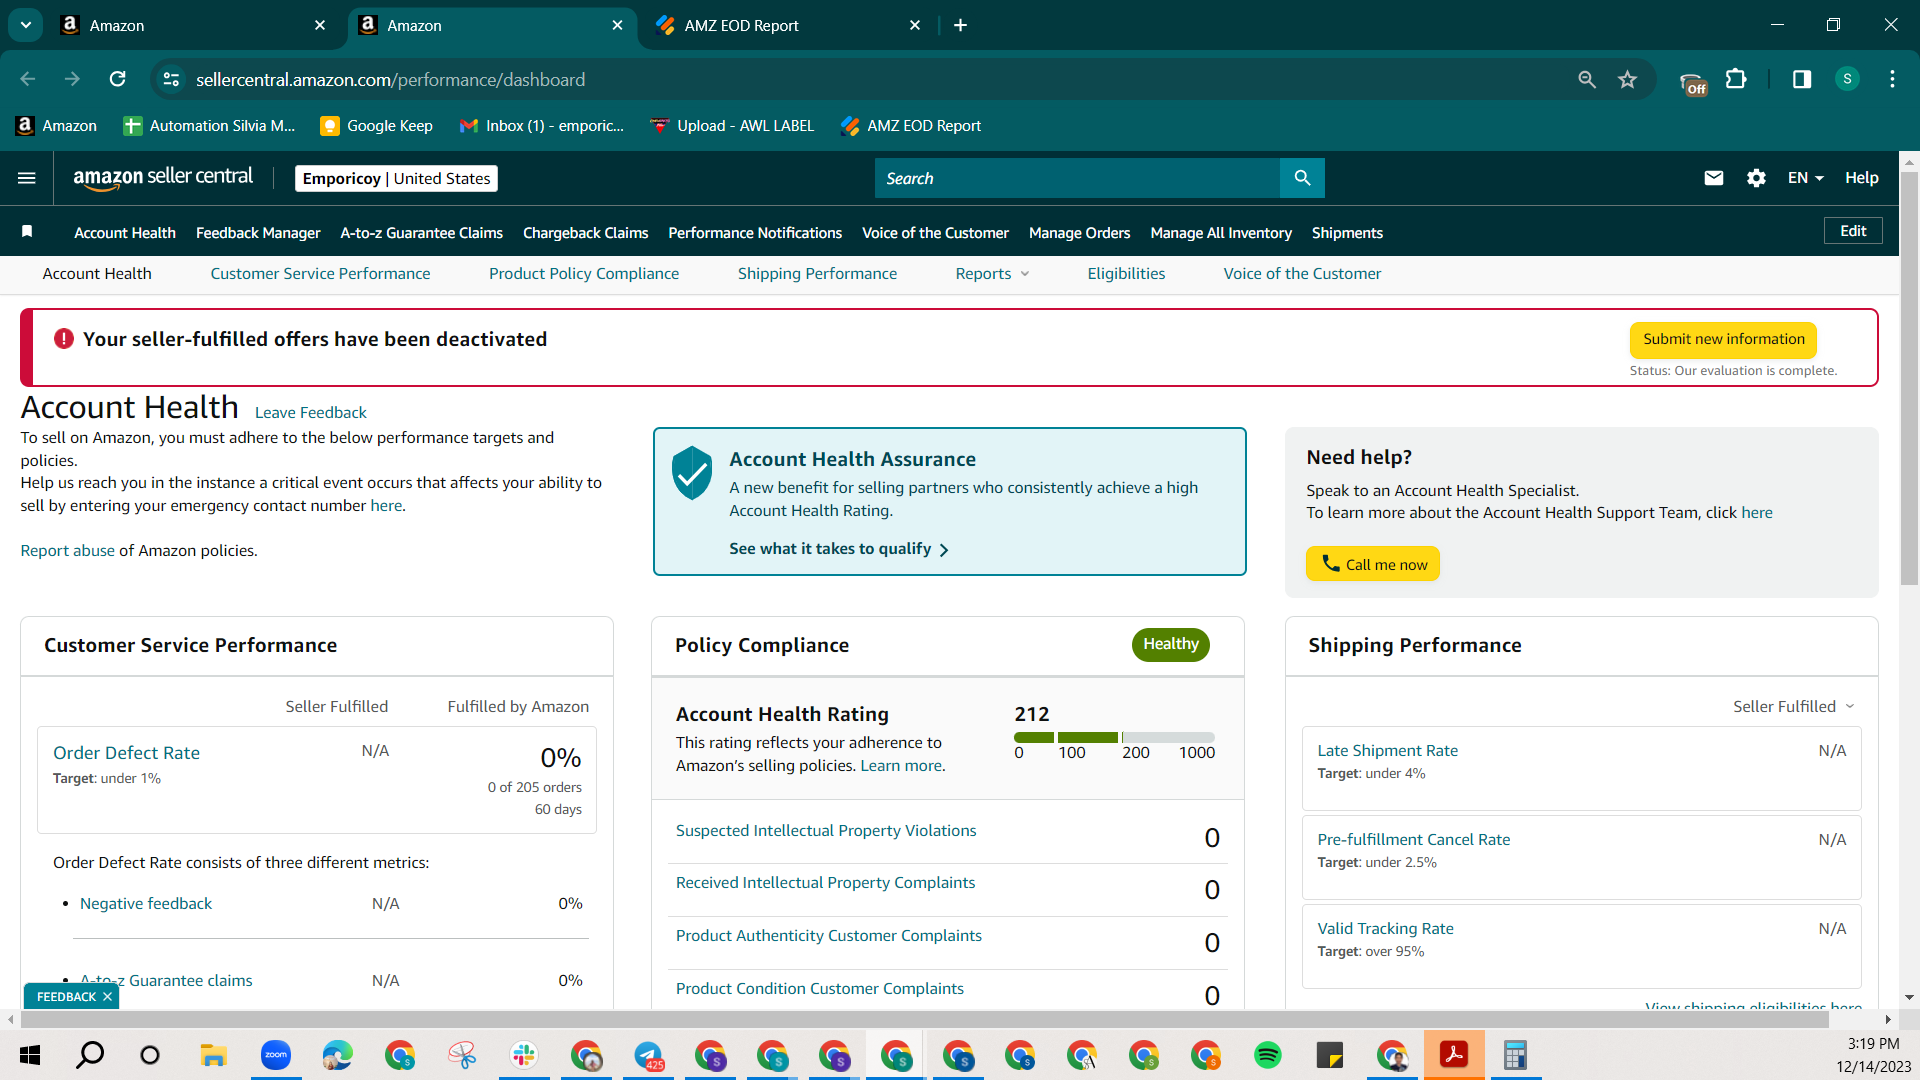Open the Seller Fulfilled dropdown in Shipping Performance
Screen dimensions: 1920x1080
pyautogui.click(x=1794, y=706)
